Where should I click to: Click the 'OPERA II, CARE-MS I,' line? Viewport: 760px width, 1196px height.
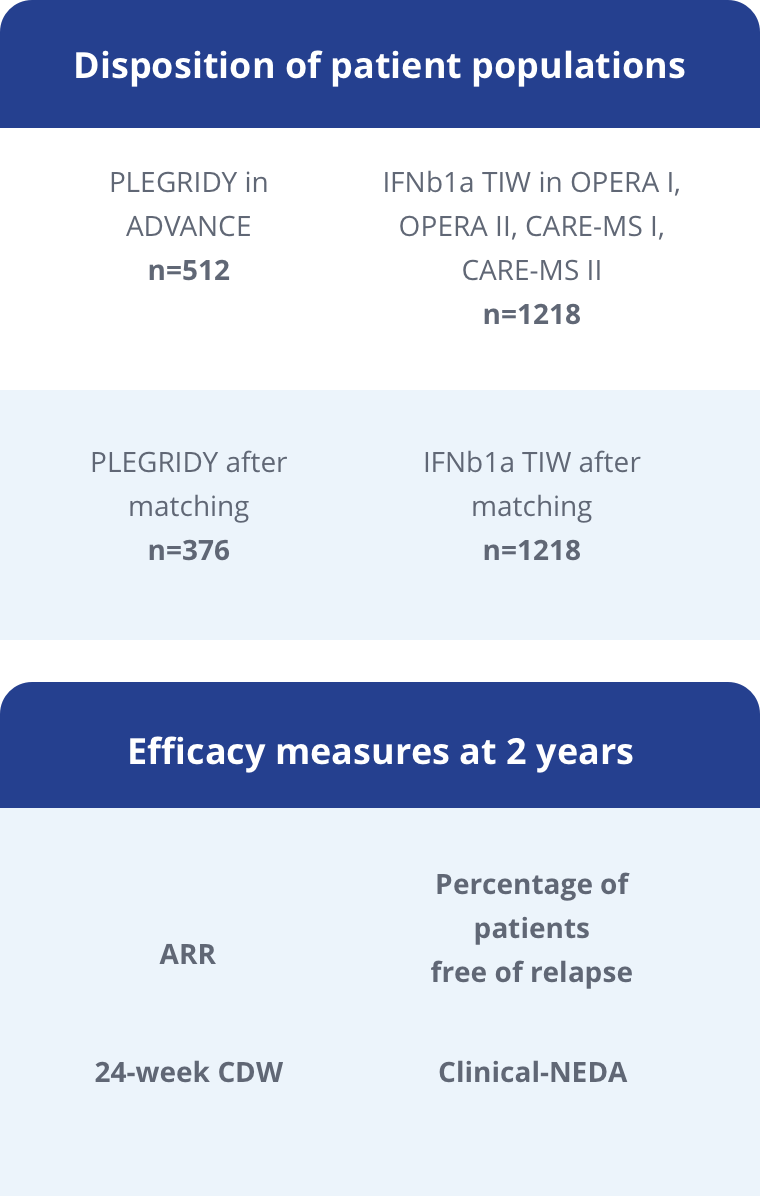[x=532, y=227]
